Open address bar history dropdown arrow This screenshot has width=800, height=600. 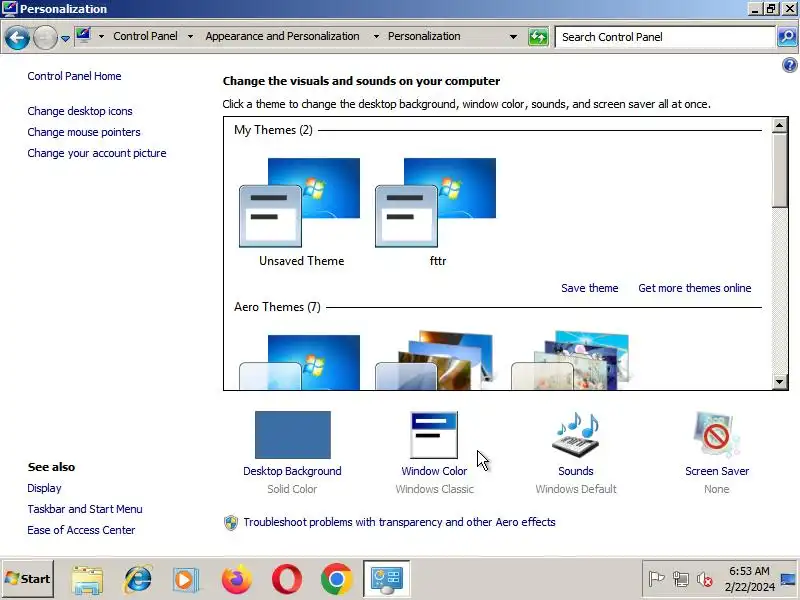tap(513, 37)
